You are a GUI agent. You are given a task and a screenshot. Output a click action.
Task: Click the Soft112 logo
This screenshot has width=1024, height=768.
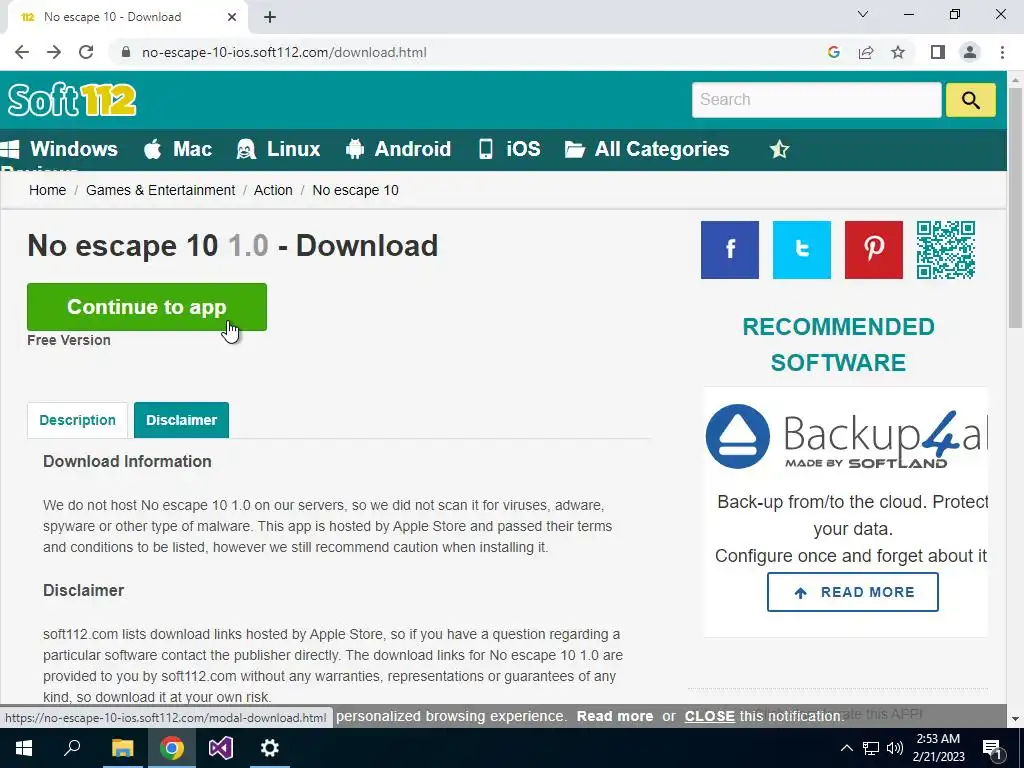(x=72, y=100)
